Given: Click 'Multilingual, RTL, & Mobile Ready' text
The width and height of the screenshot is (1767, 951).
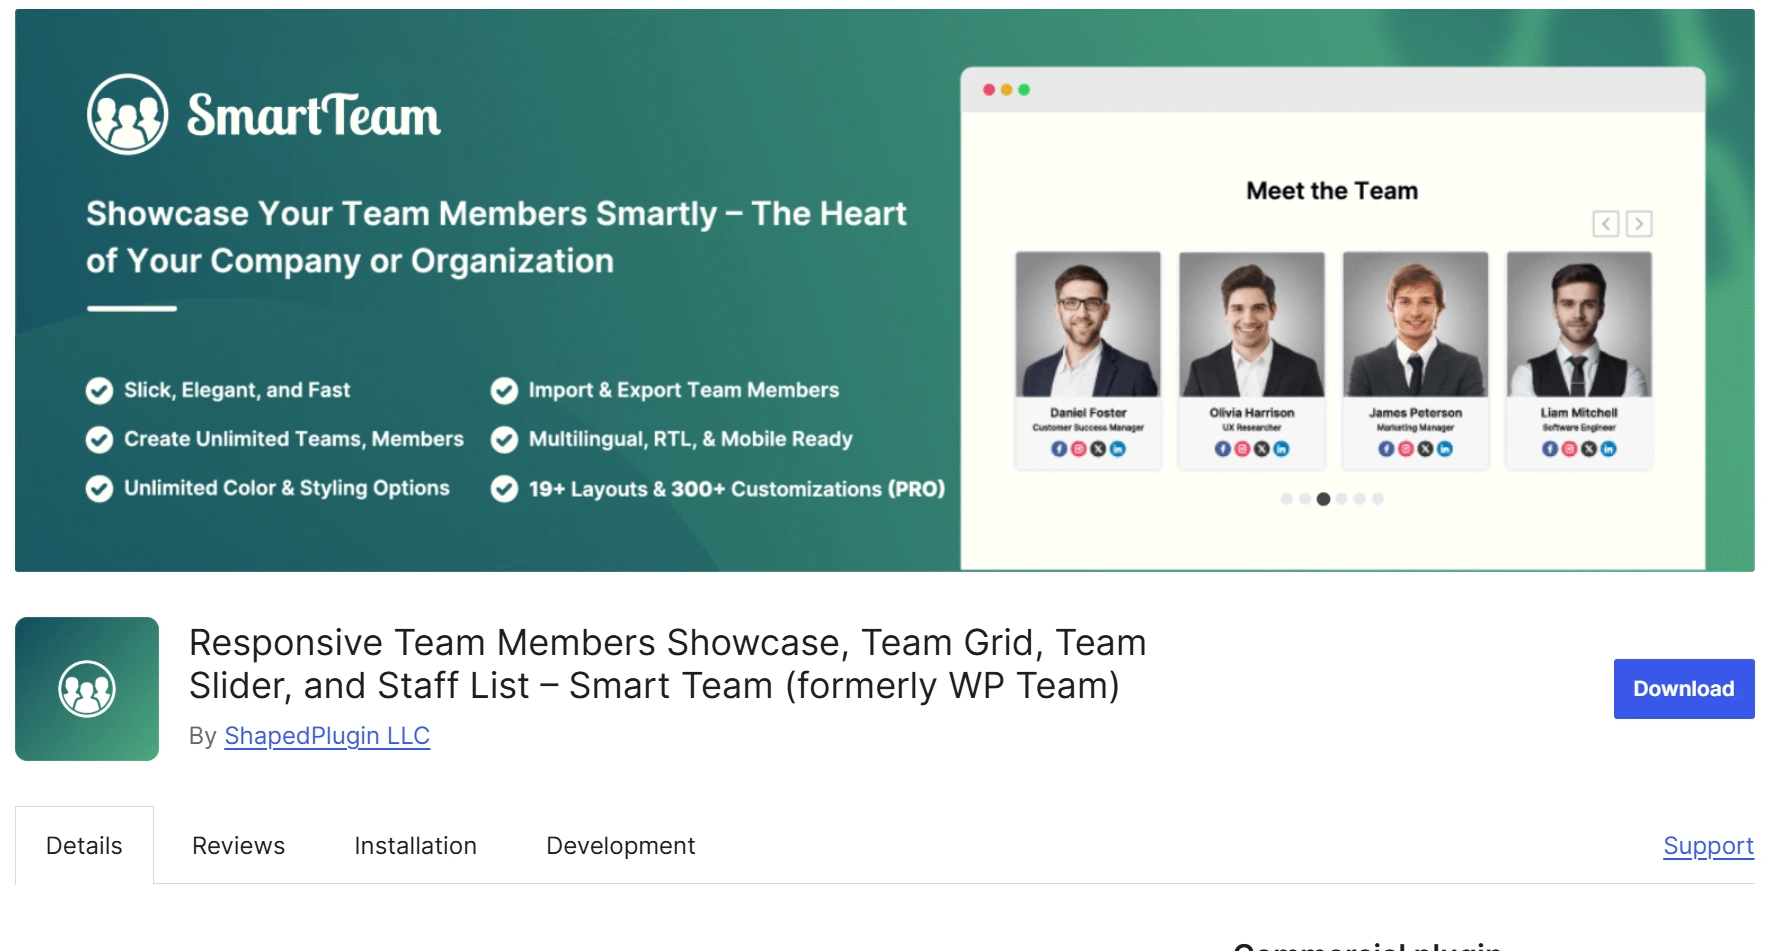Looking at the screenshot, I should tap(691, 439).
